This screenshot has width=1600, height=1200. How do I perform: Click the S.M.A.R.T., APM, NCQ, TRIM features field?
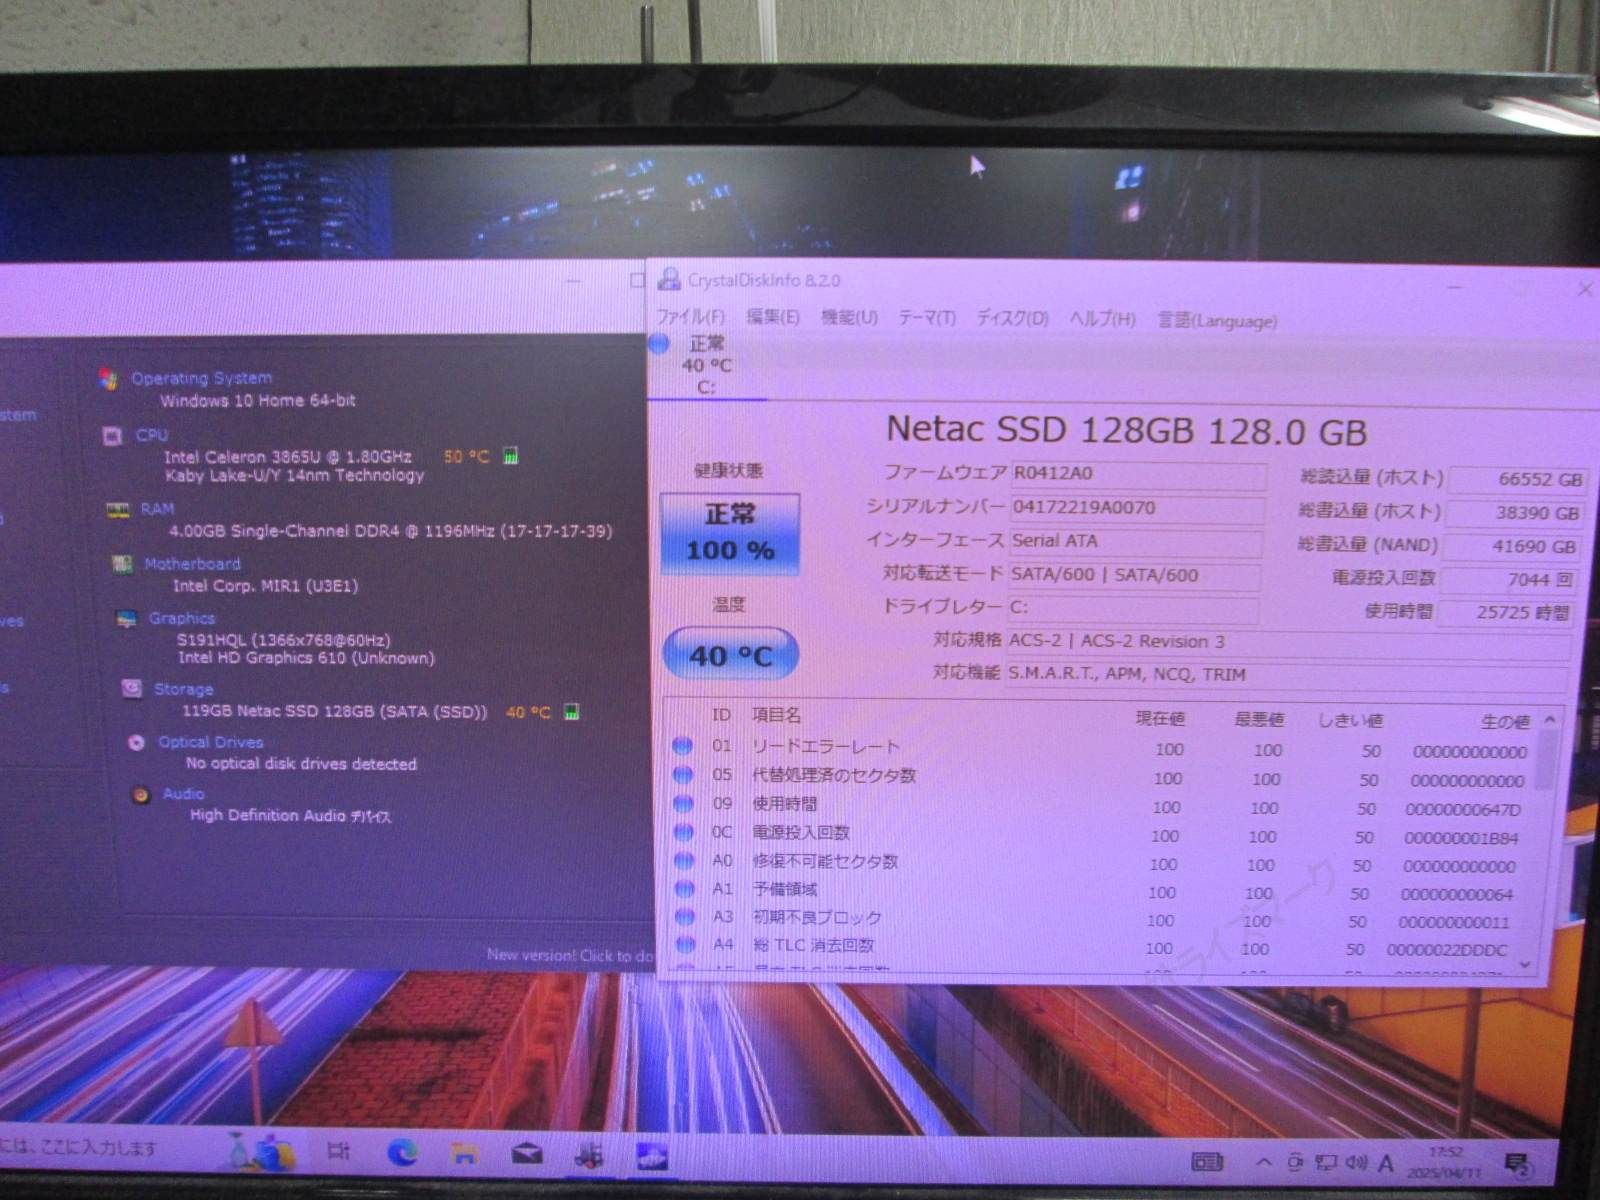point(1285,675)
